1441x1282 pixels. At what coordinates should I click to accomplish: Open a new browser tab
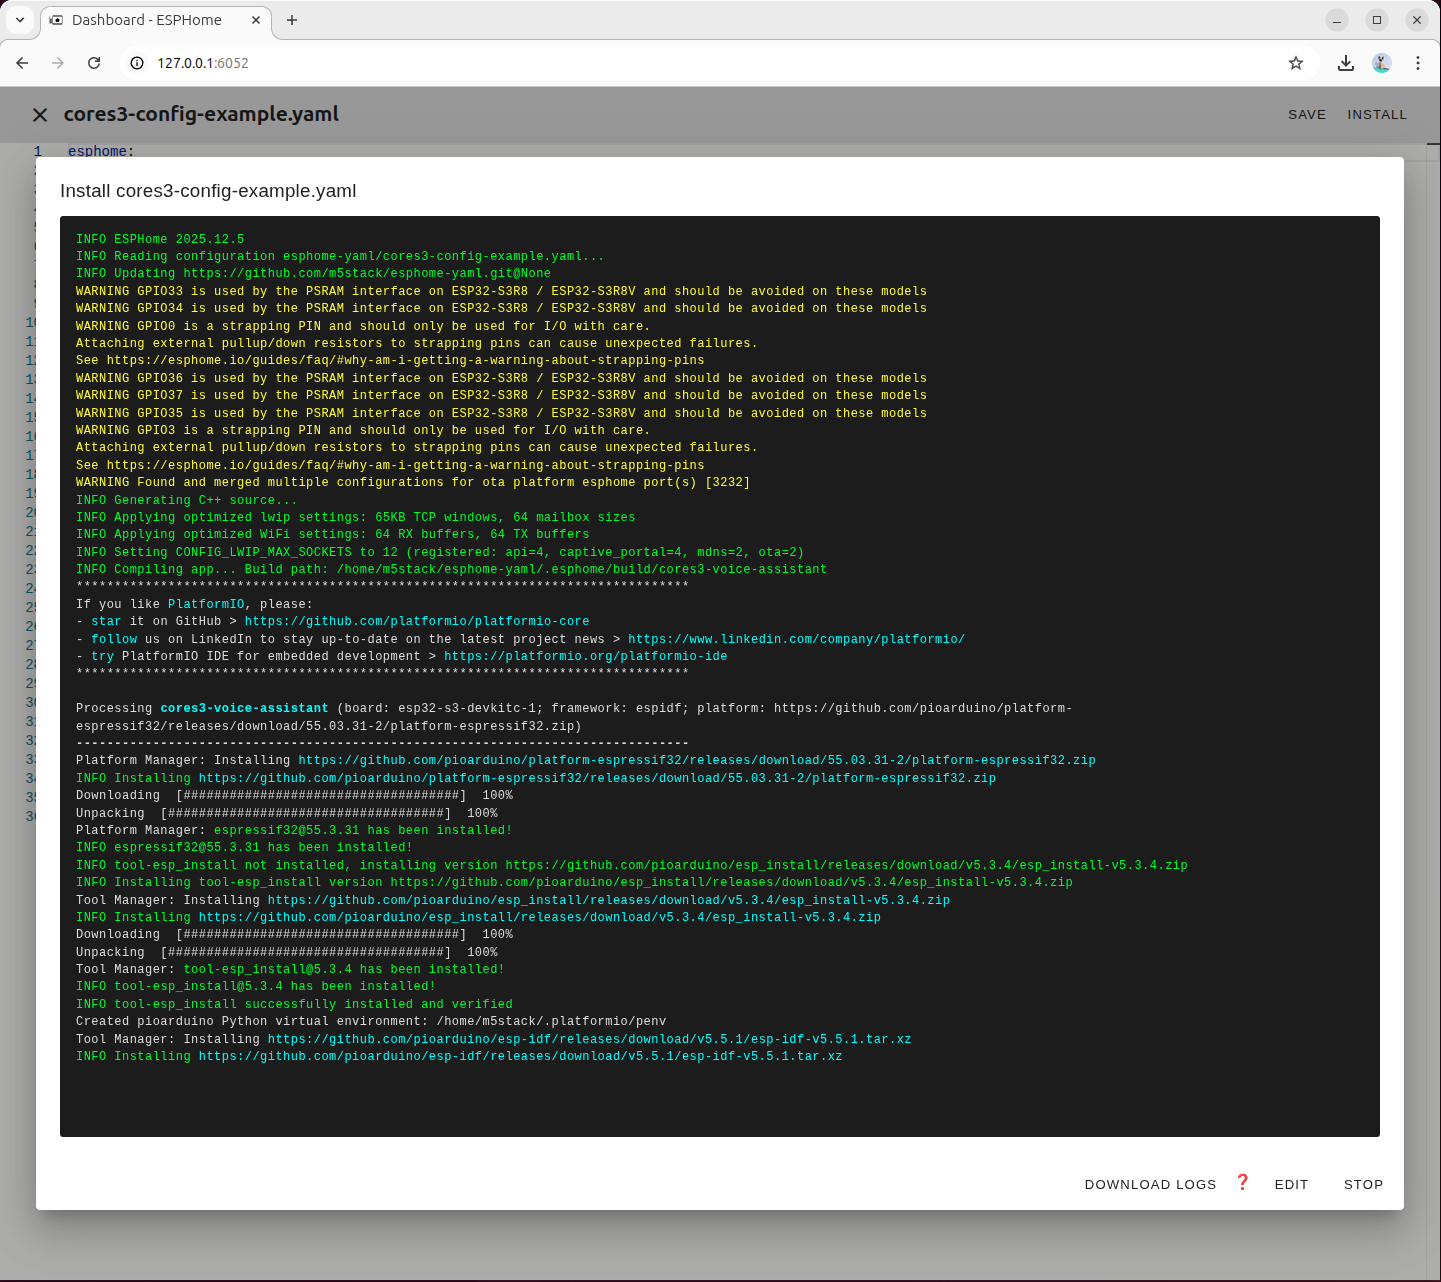(x=292, y=20)
